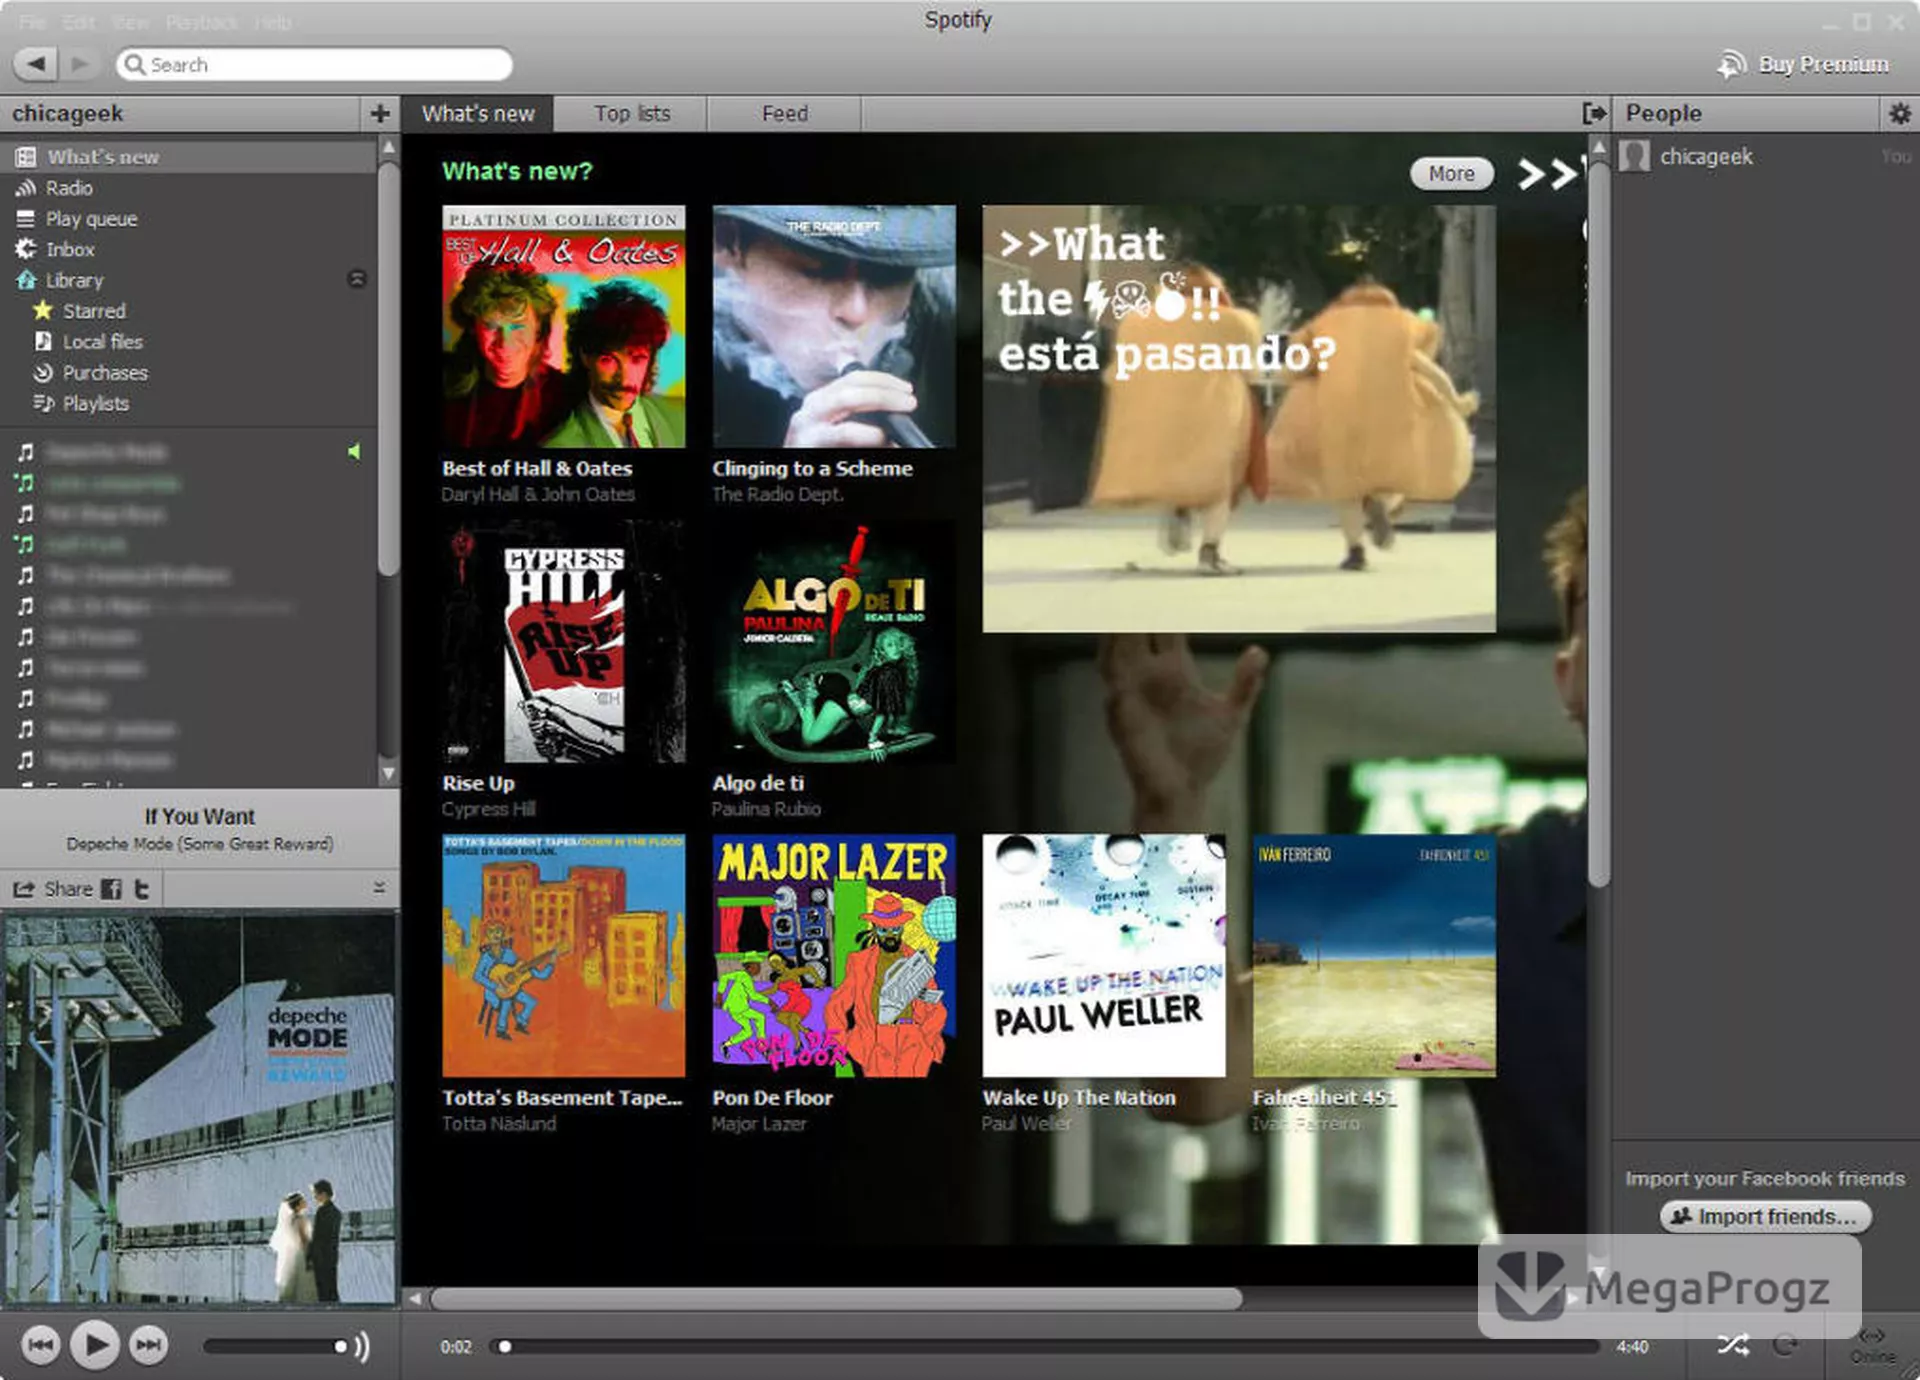Click the forward navigation arrow
Viewport: 1920px width, 1380px height.
80,64
